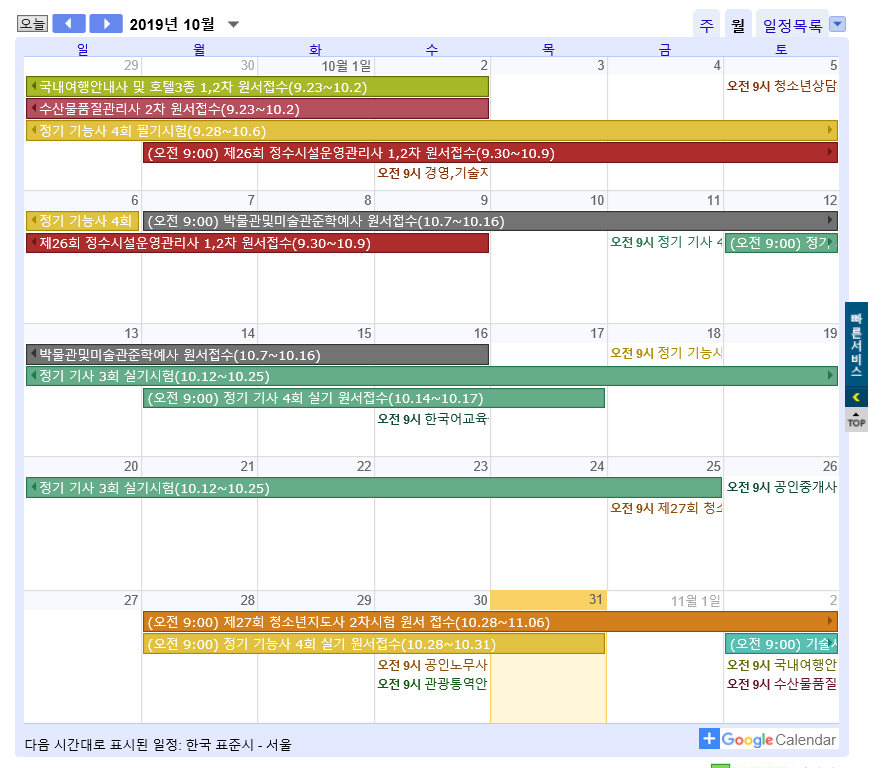Open 오전 9시 공인중개사 event on October 26

click(x=781, y=487)
